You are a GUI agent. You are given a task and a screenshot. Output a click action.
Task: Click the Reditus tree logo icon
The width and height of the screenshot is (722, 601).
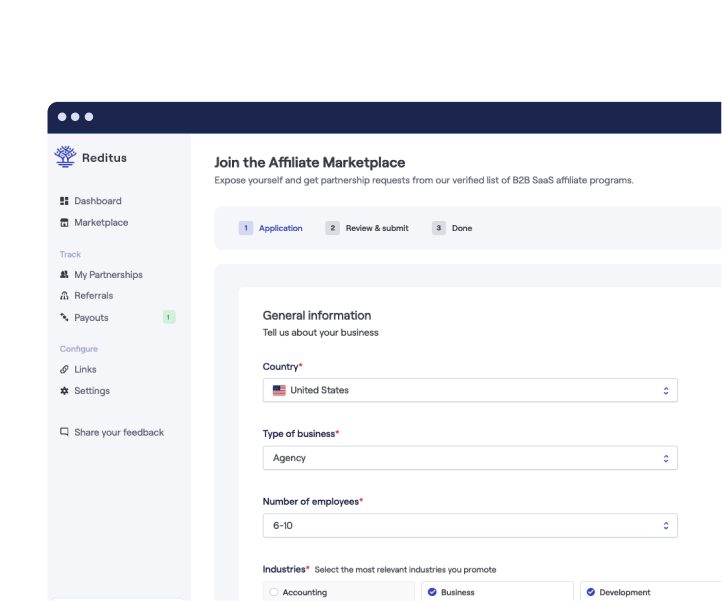tap(65, 156)
